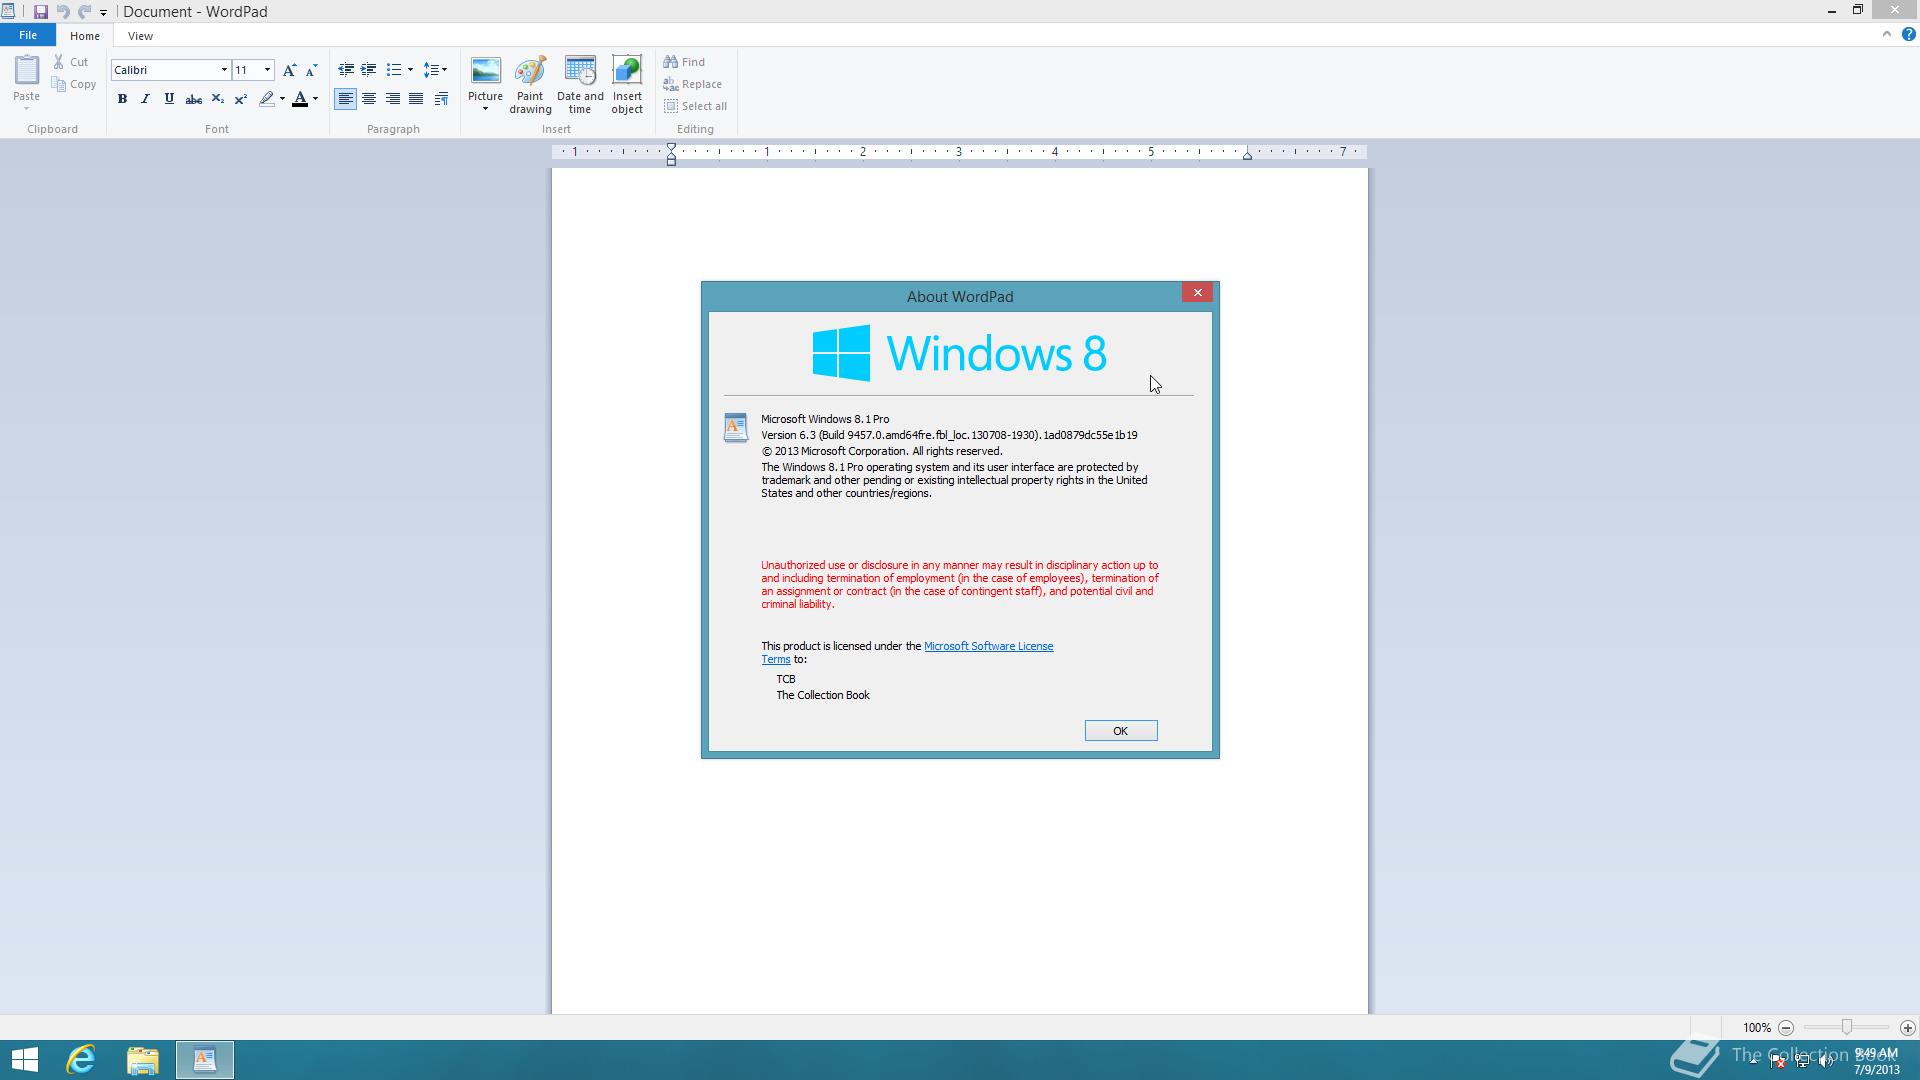Viewport: 1920px width, 1080px height.
Task: Click OK in About WordPad dialog
Action: tap(1121, 731)
